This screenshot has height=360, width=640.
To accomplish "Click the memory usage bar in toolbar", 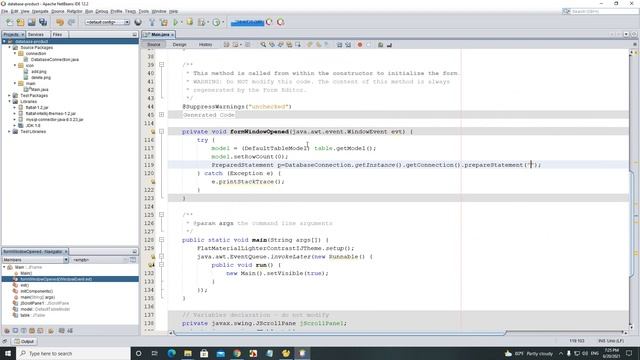I will coord(247,22).
